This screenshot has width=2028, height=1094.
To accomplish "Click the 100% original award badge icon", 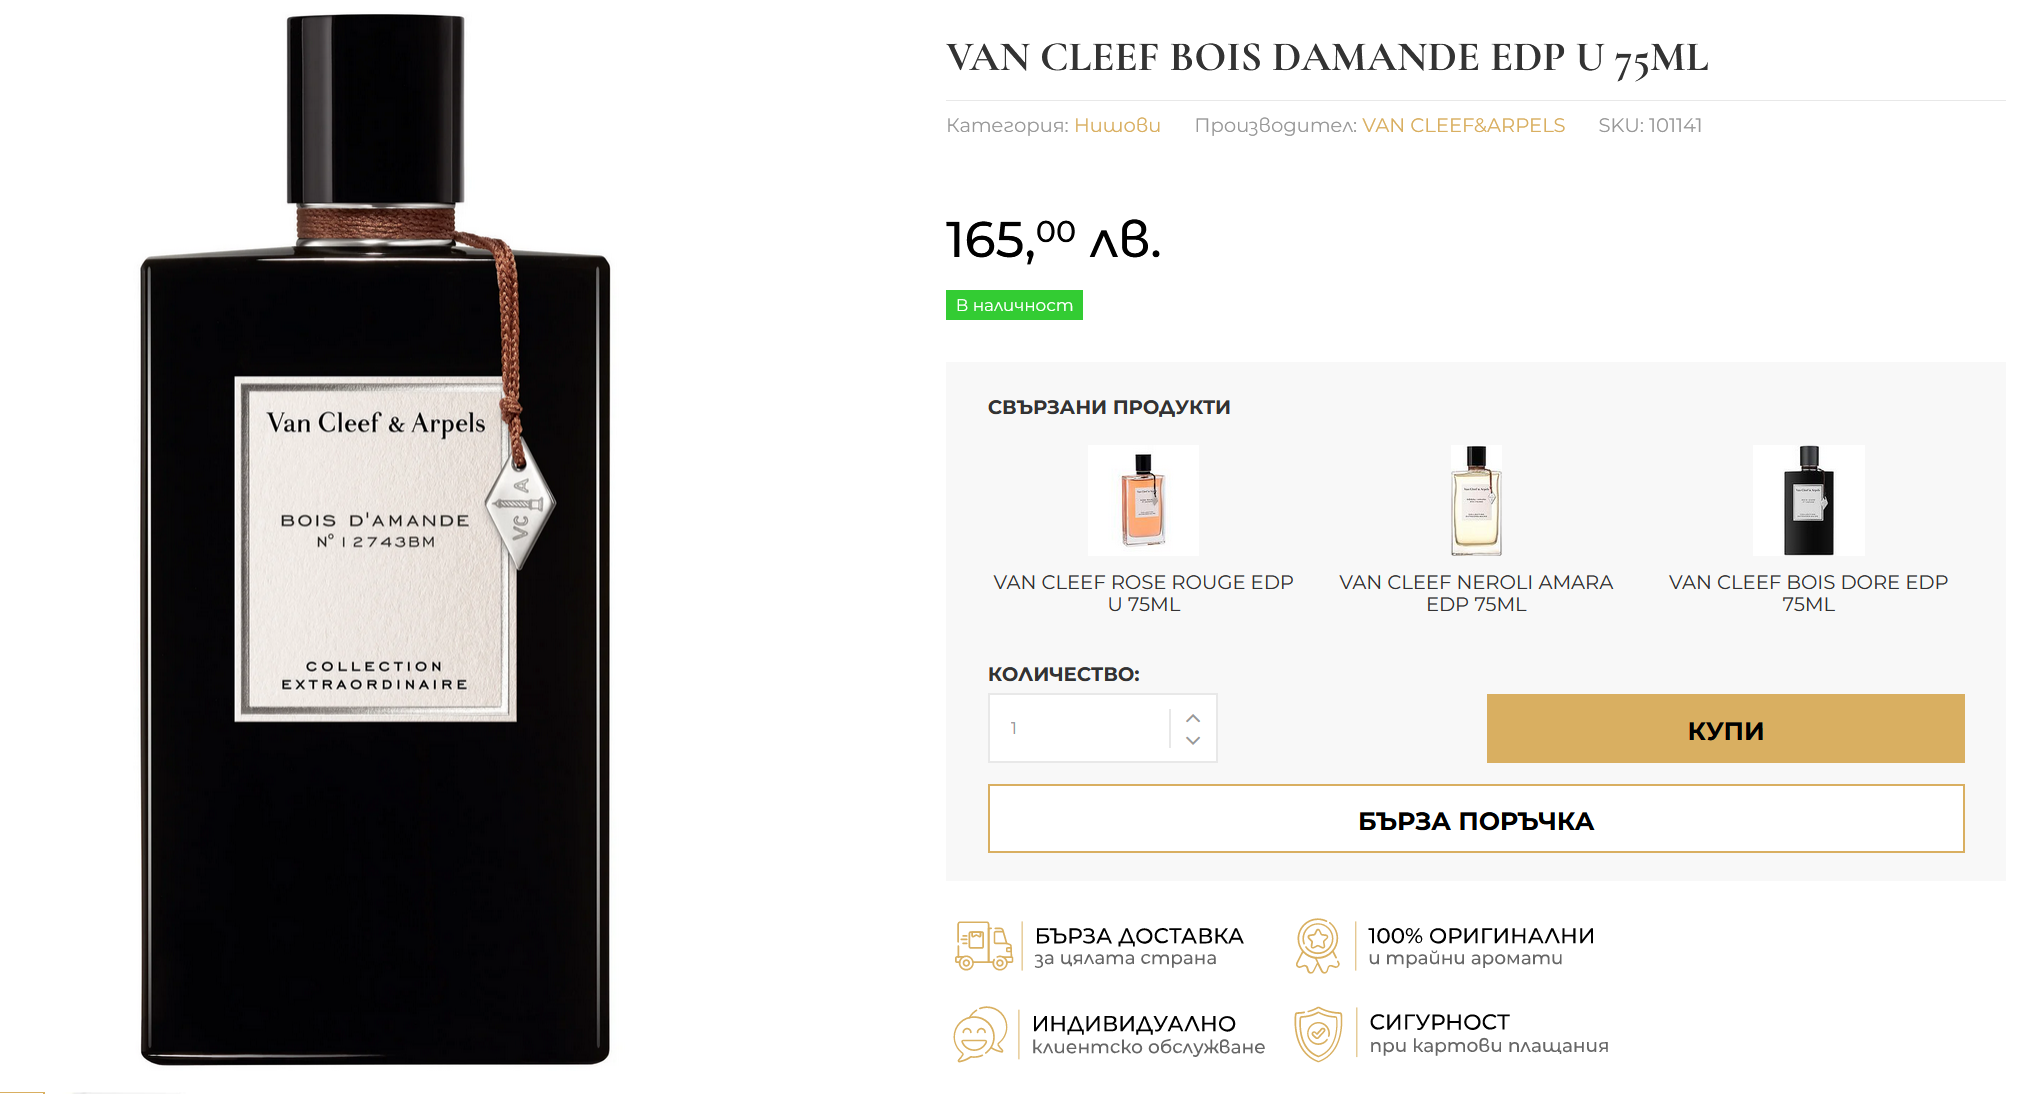I will [1318, 946].
